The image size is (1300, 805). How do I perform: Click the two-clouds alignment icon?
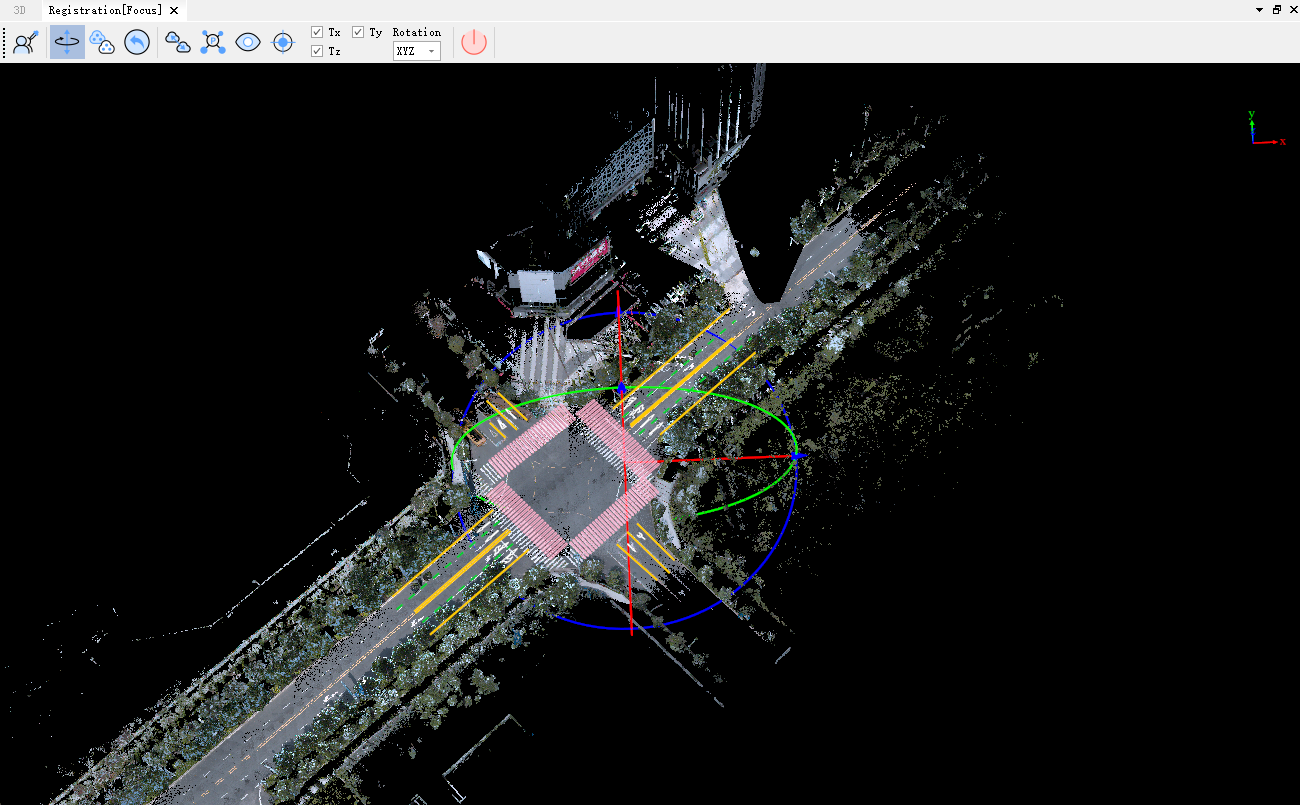(178, 42)
